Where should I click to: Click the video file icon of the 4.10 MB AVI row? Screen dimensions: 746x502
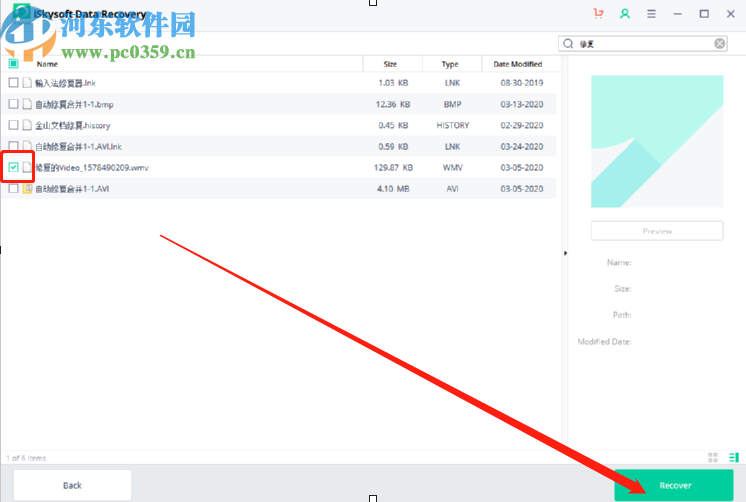click(x=27, y=188)
